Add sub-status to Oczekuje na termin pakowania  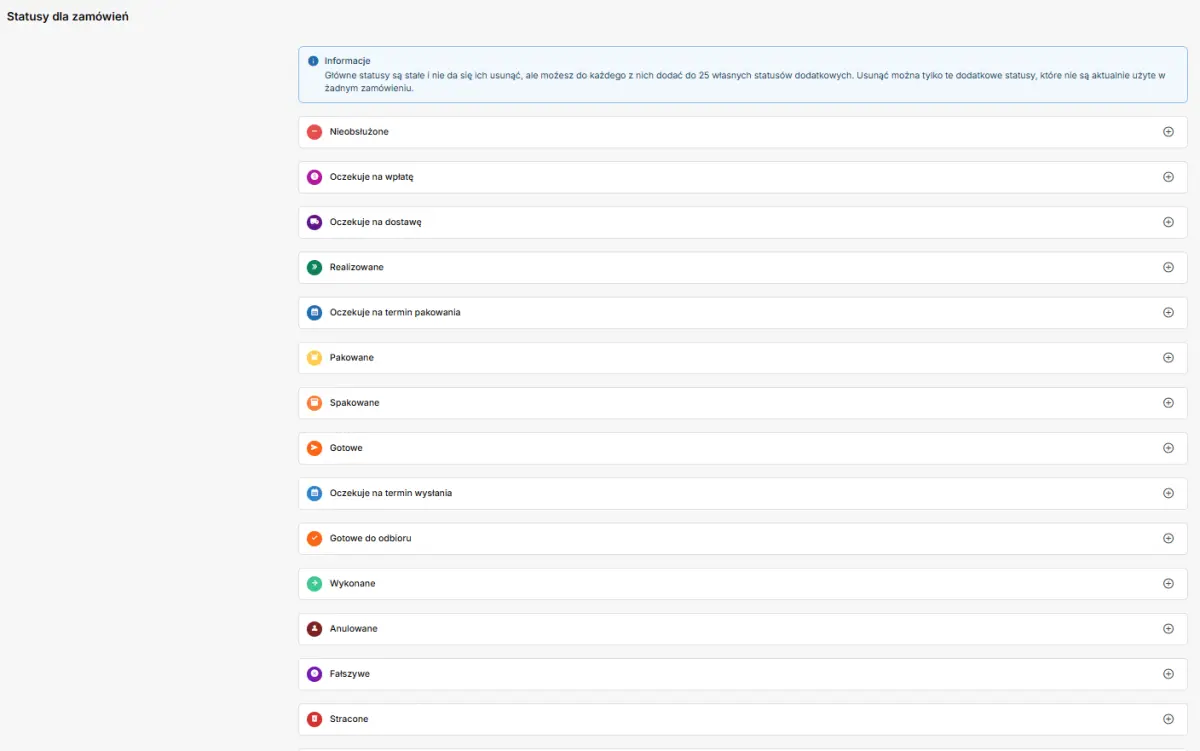[1168, 312]
